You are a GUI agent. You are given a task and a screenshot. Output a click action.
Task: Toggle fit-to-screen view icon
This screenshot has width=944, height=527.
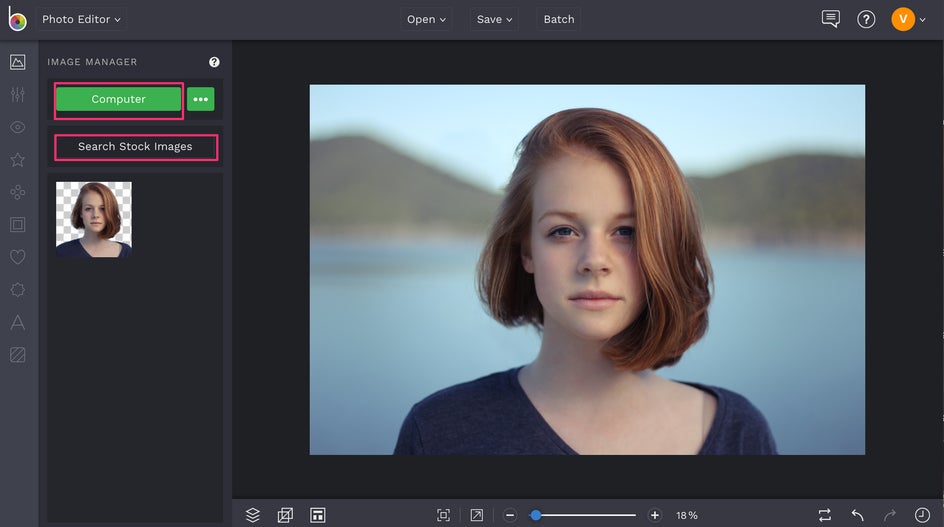pos(443,515)
